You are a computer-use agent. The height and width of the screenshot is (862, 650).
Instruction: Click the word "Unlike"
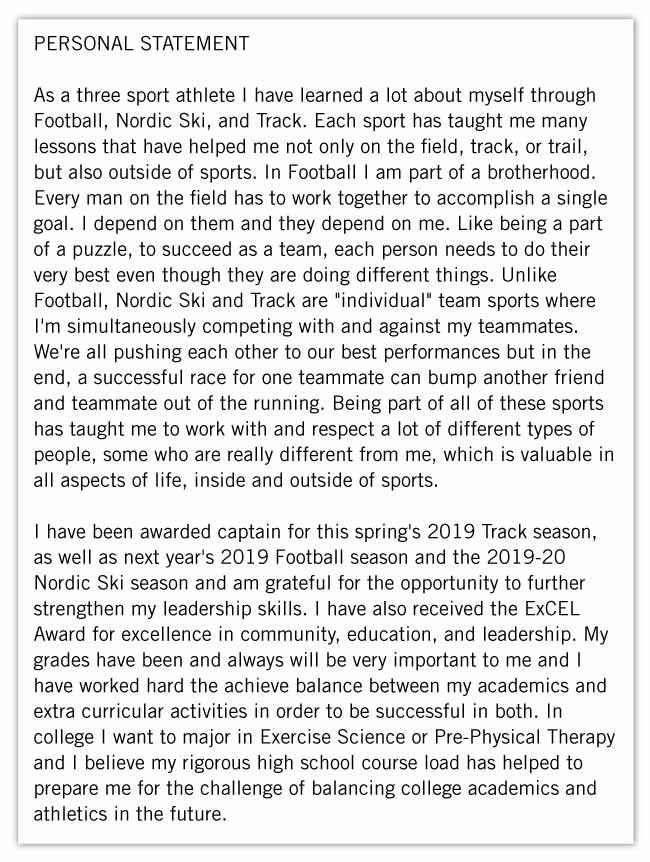coord(565,274)
